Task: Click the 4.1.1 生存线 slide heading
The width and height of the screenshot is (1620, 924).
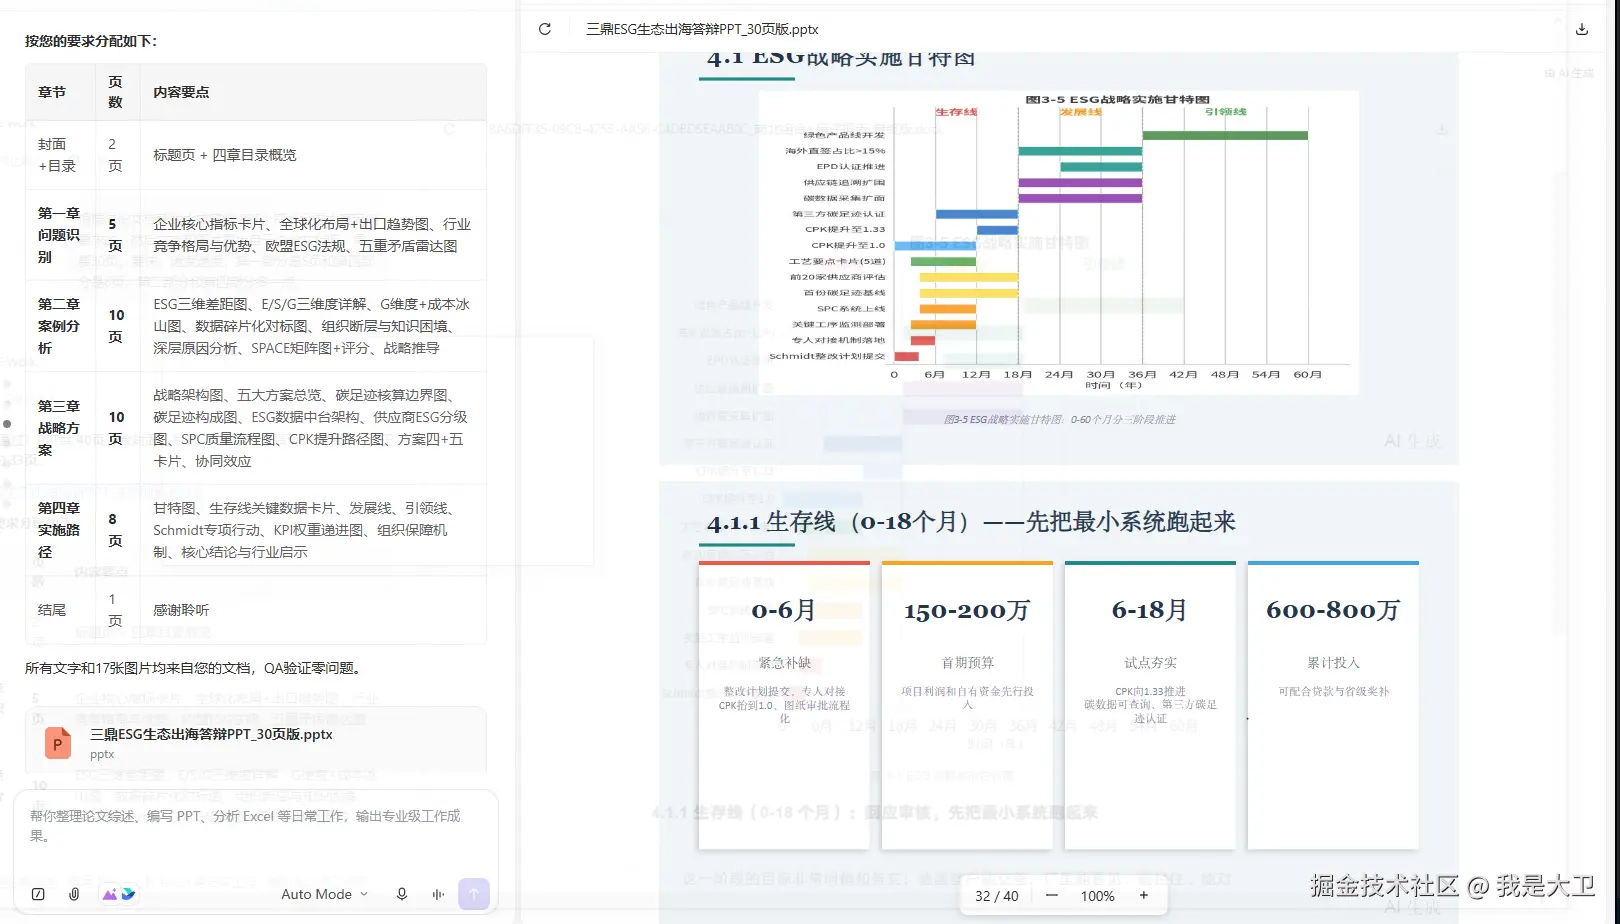Action: pos(971,522)
